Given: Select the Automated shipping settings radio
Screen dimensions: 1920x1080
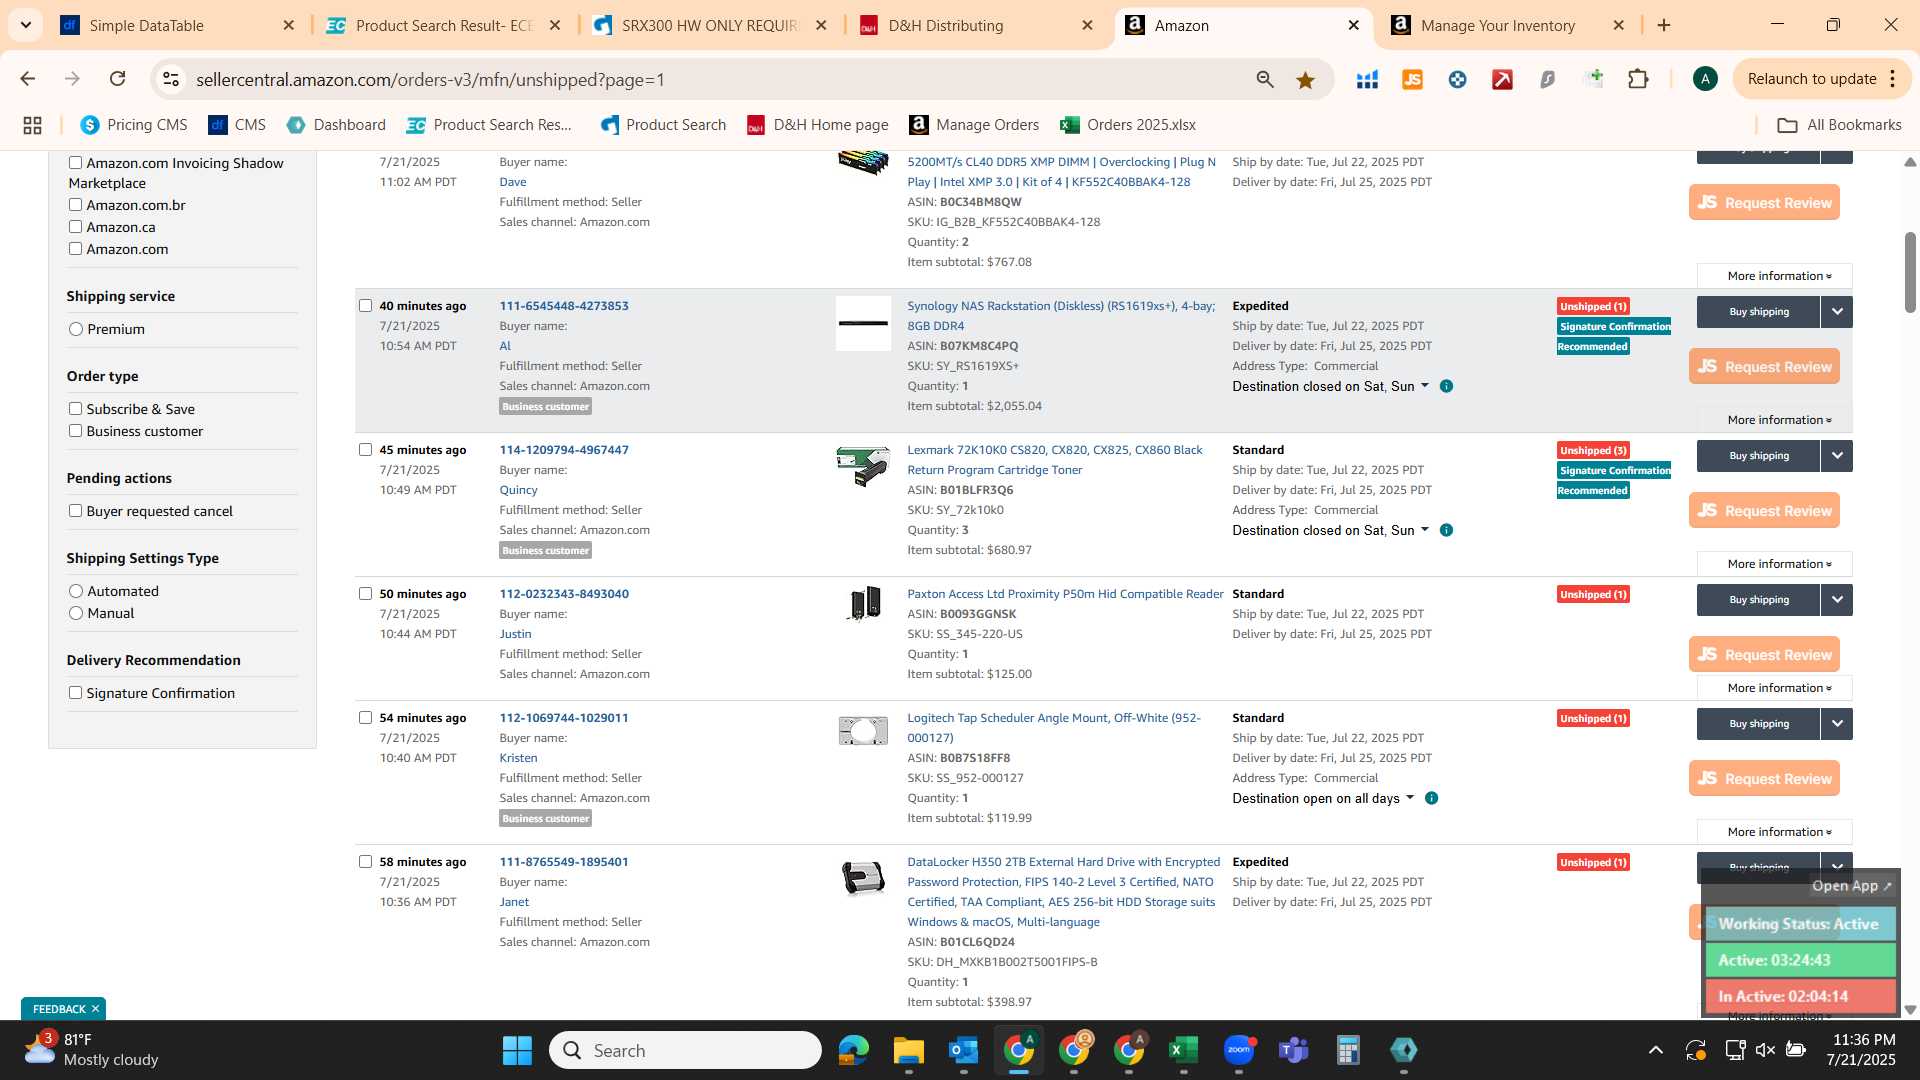Looking at the screenshot, I should click(x=76, y=591).
